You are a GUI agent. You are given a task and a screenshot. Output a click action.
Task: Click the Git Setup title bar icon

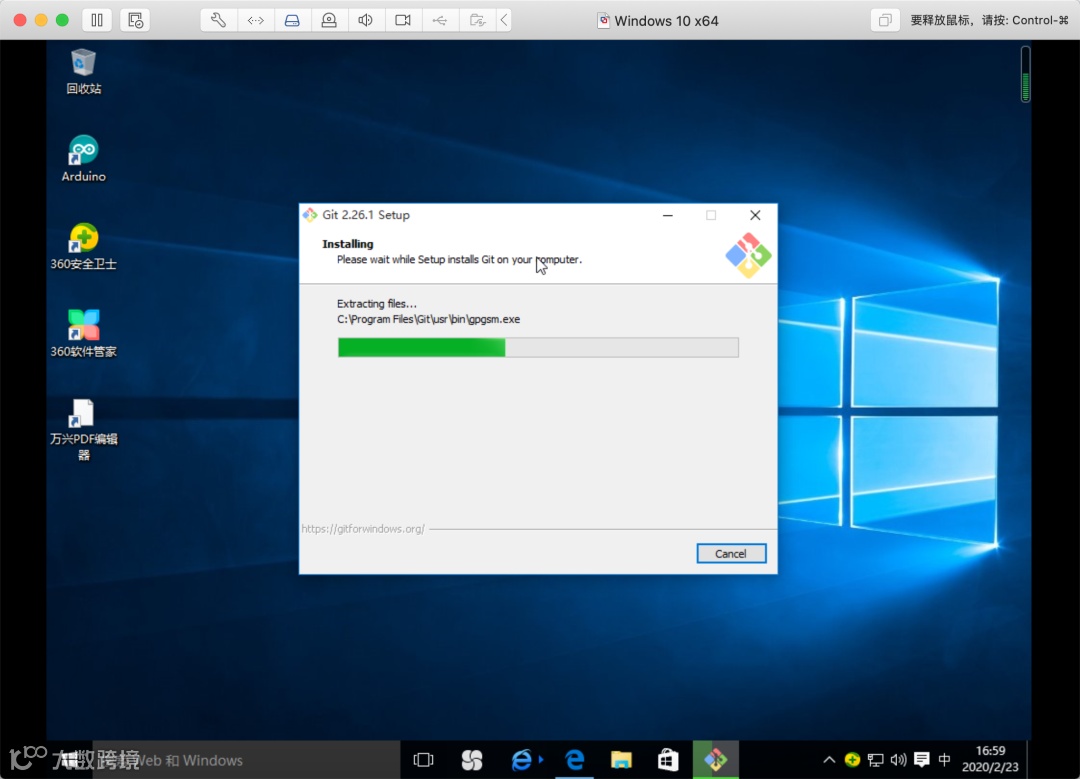pyautogui.click(x=310, y=215)
